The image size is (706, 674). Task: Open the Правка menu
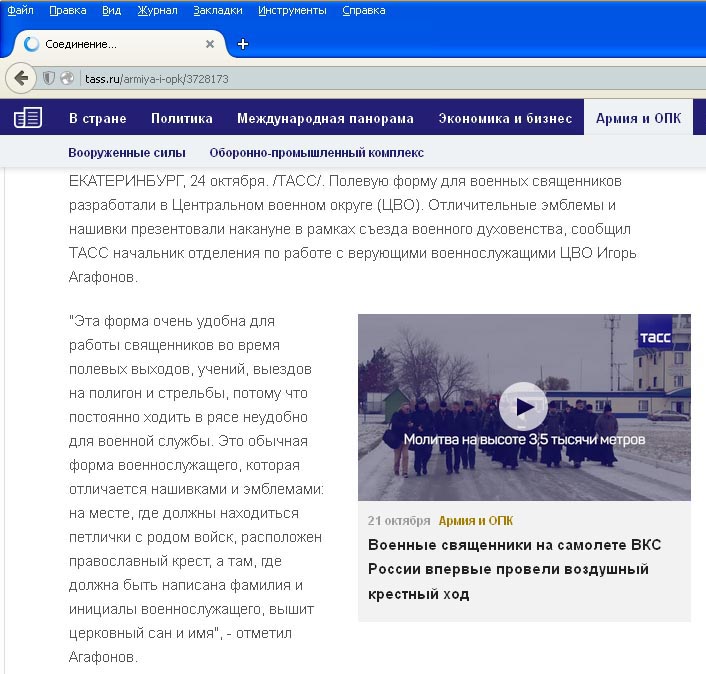pos(68,10)
